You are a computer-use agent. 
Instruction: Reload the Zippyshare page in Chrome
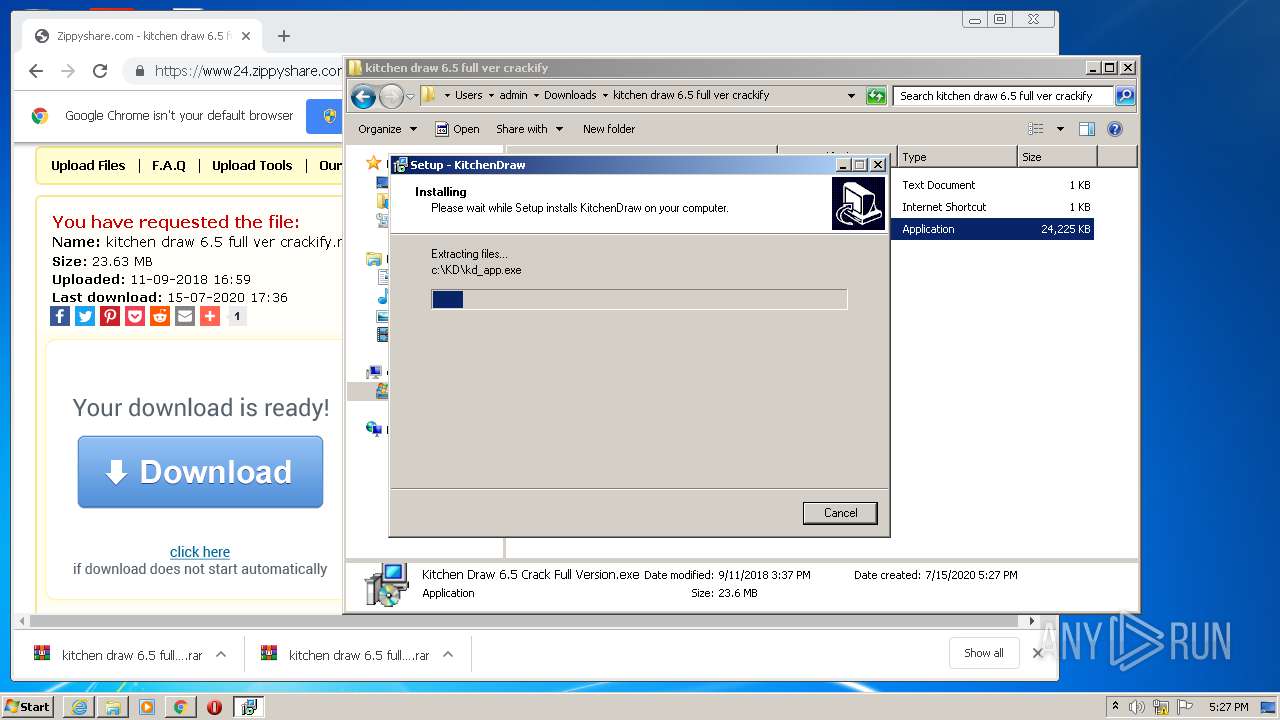tap(100, 71)
